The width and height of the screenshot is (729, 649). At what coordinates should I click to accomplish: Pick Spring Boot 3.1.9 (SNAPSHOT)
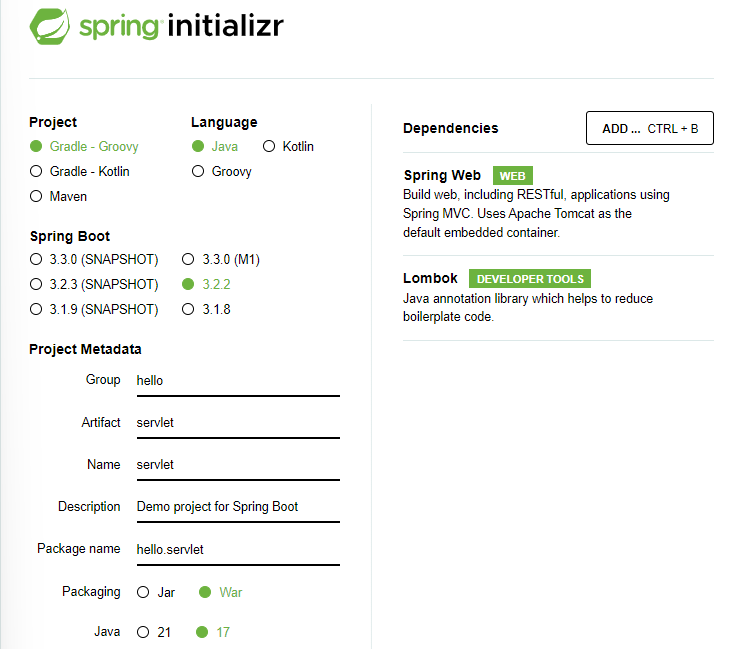pos(94,310)
